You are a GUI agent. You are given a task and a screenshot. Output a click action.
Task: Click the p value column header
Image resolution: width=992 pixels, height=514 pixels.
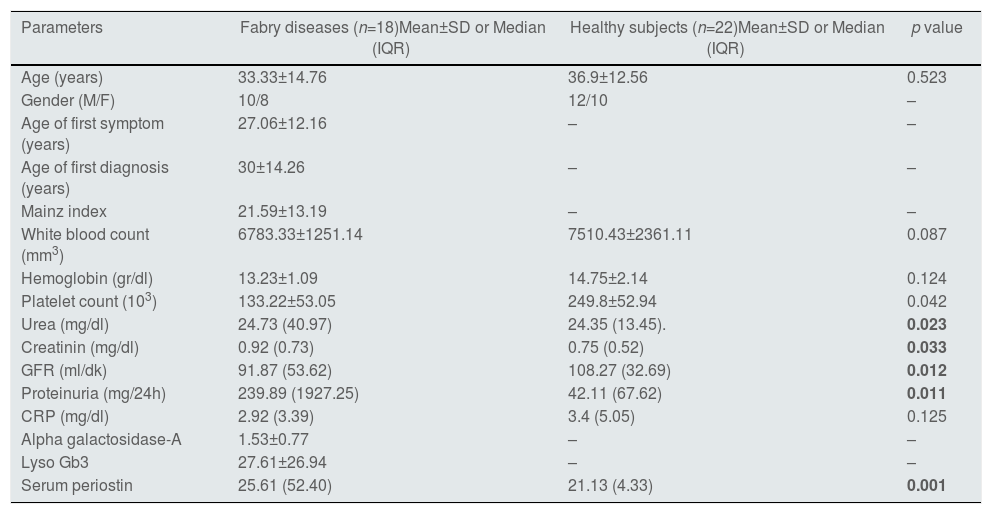[935, 28]
